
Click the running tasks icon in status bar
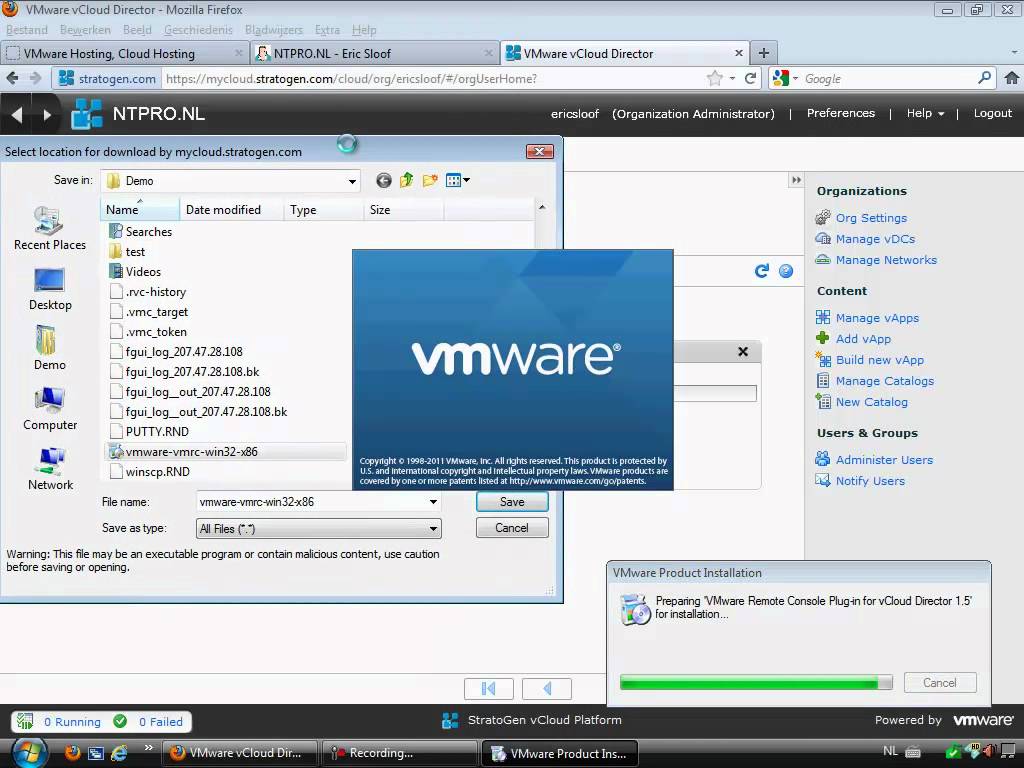25,721
